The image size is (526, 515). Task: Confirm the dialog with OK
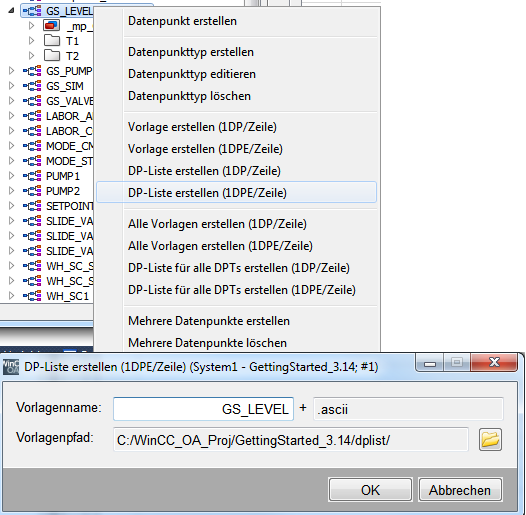tap(370, 490)
